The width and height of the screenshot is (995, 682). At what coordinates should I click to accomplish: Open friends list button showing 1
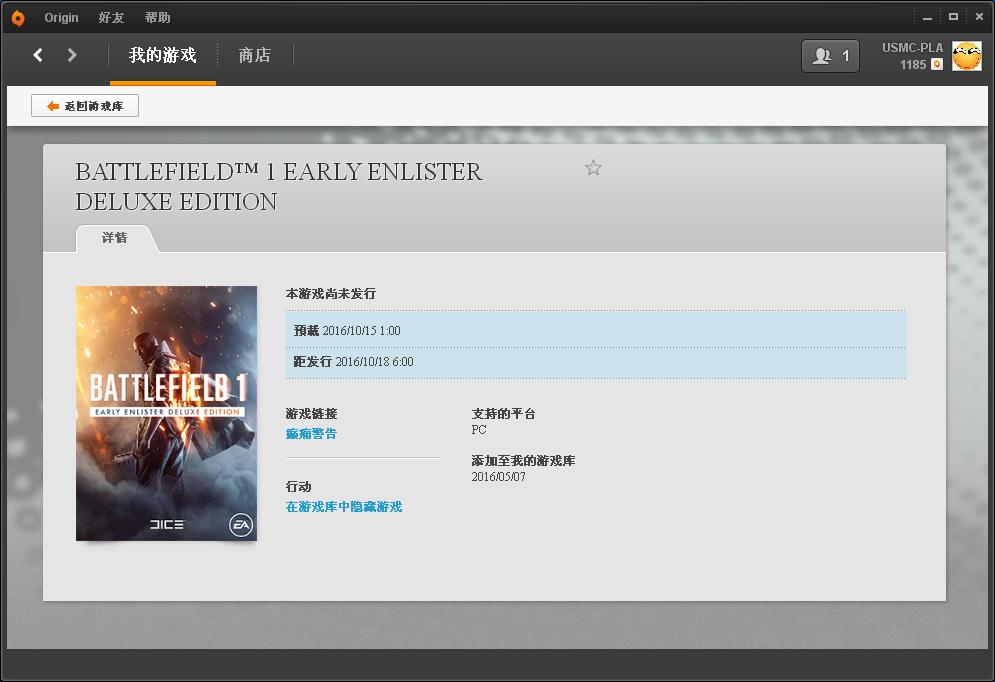[x=830, y=56]
